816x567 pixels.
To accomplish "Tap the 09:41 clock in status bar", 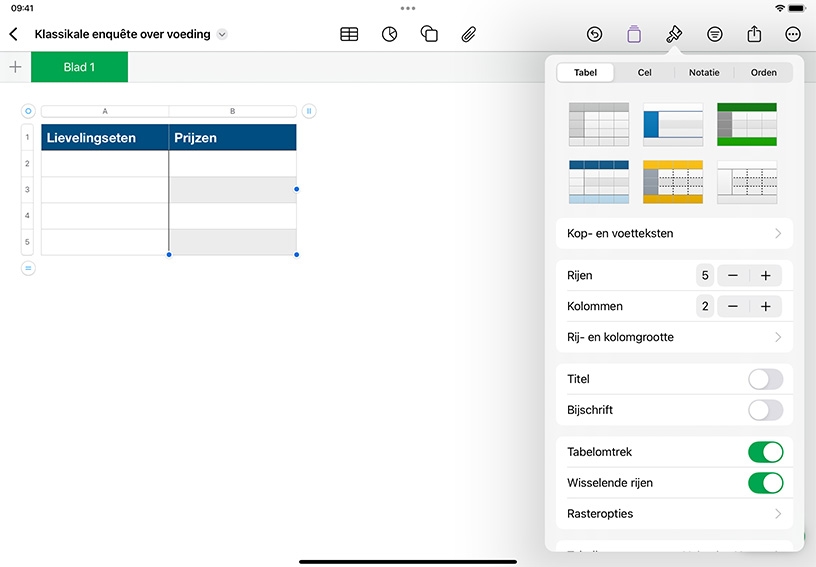I will [x=22, y=8].
